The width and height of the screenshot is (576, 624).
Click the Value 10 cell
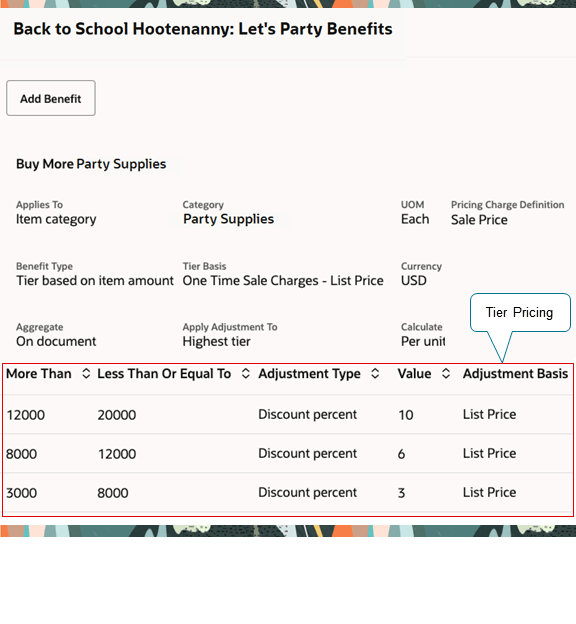(x=406, y=415)
